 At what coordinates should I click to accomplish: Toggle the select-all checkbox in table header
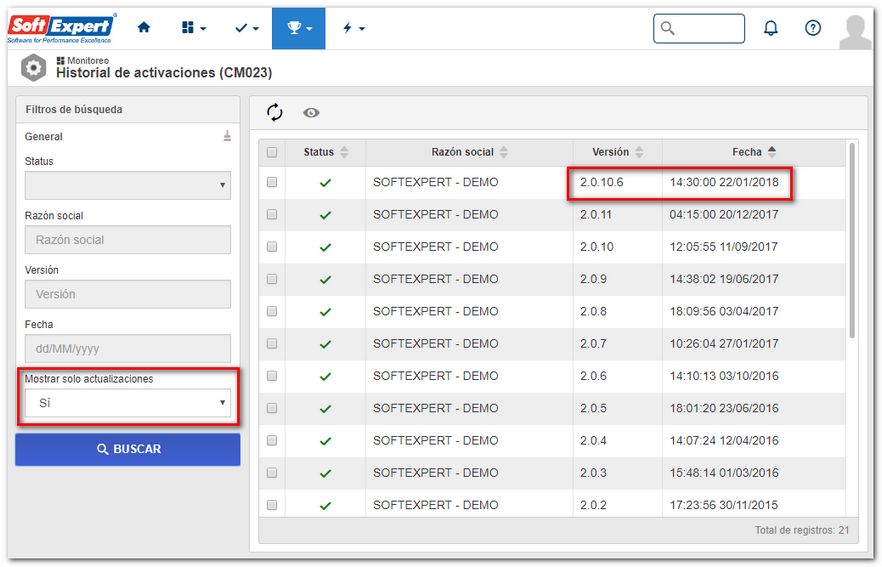point(272,152)
